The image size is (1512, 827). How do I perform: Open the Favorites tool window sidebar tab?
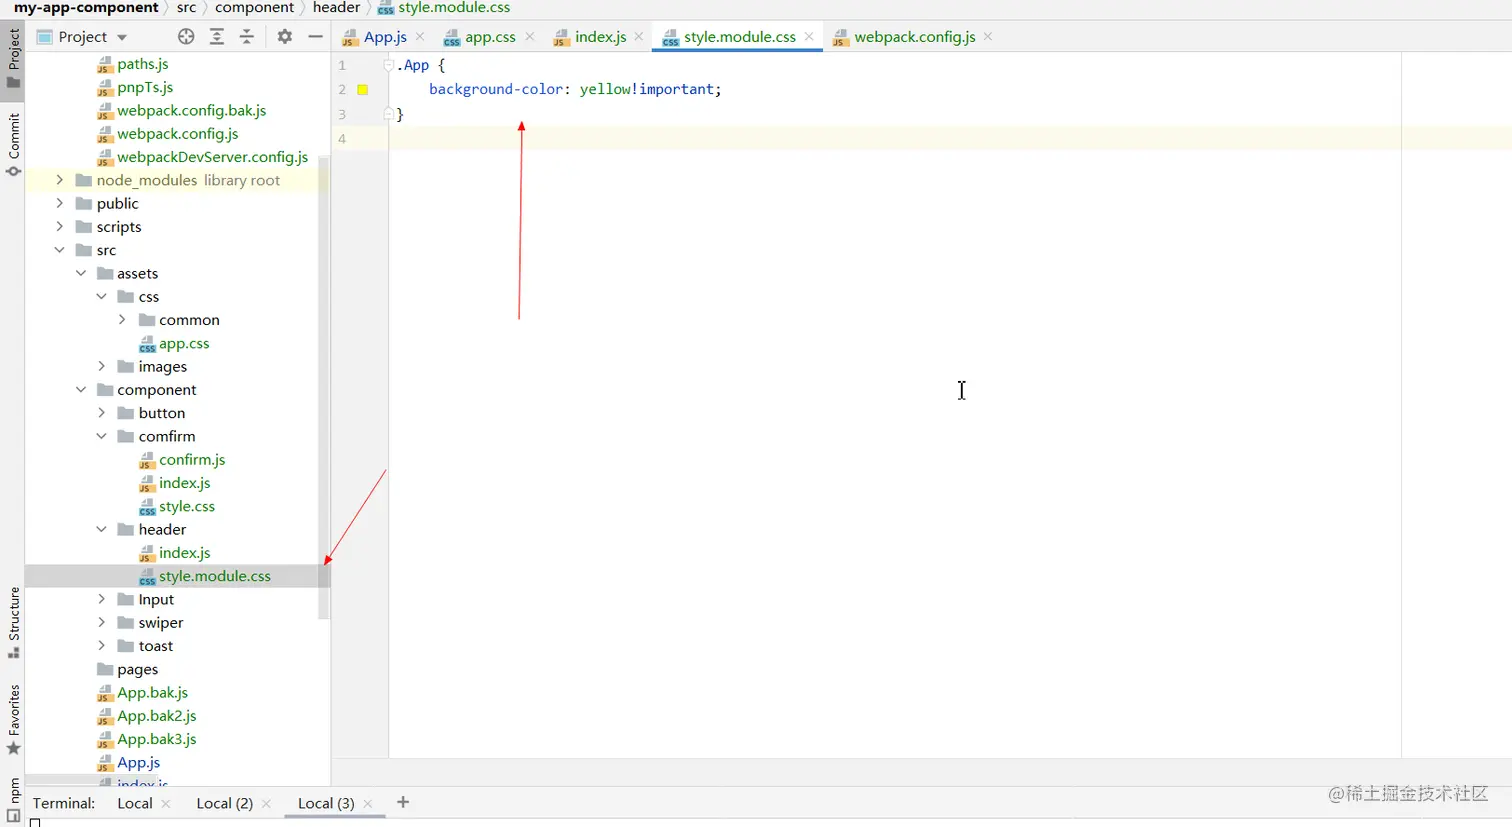click(13, 719)
